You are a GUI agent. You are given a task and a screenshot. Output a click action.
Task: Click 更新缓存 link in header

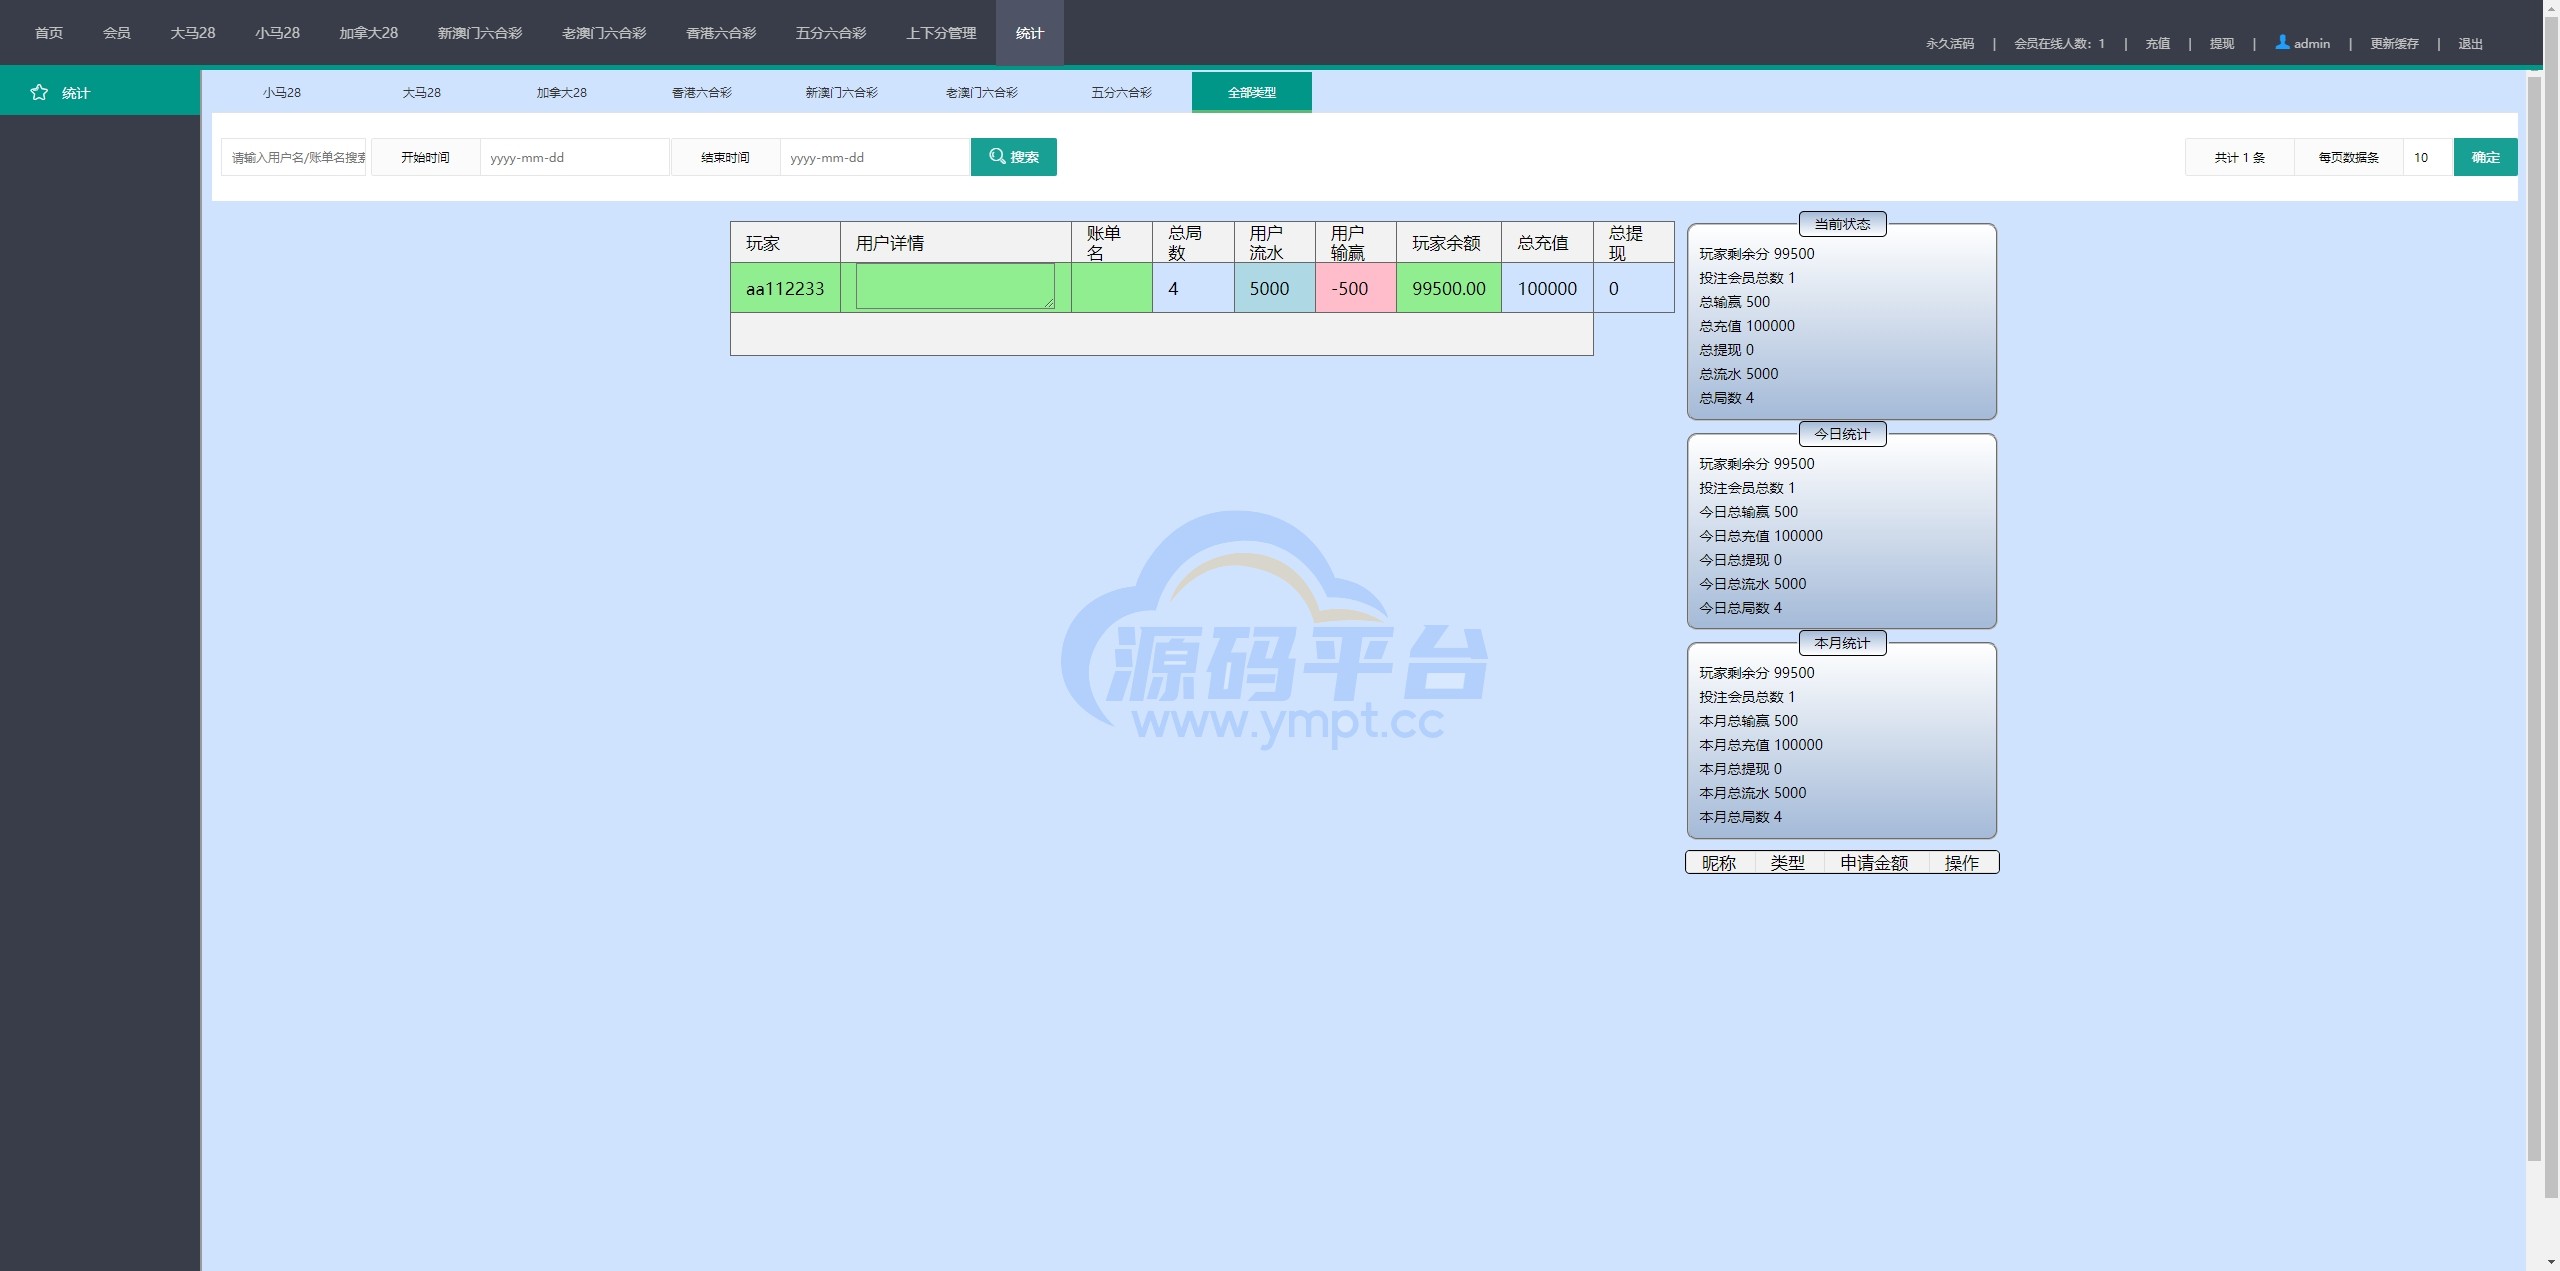(2394, 43)
